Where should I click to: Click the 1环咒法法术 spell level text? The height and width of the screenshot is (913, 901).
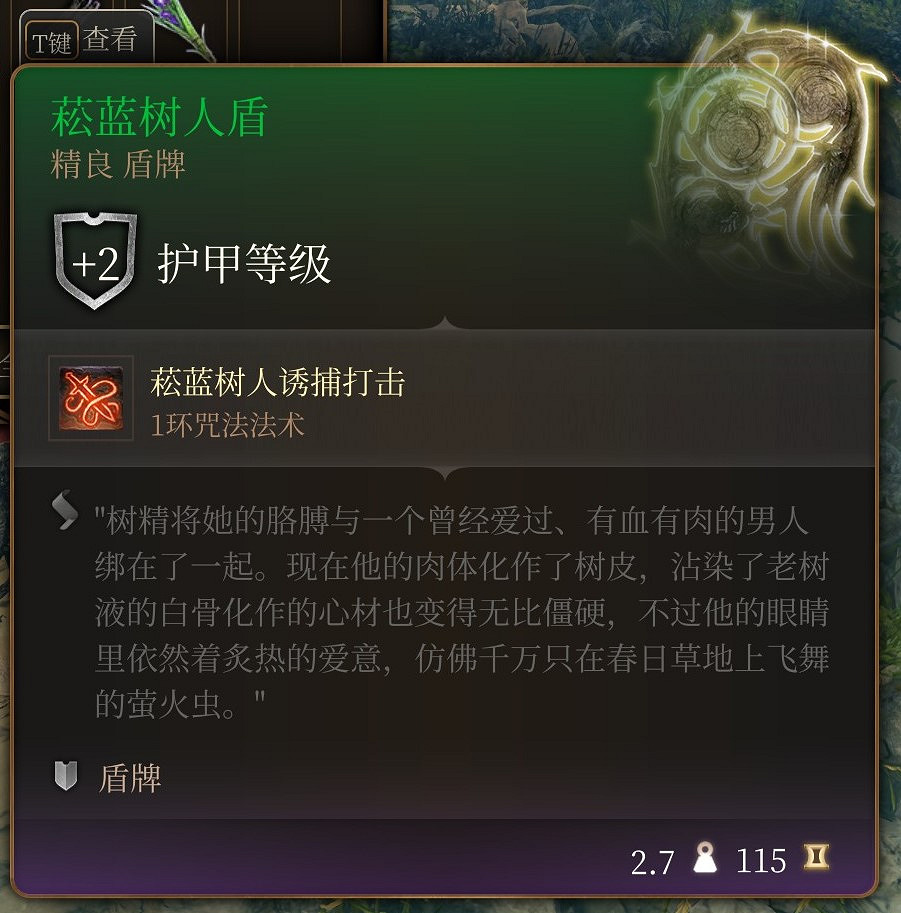click(227, 425)
